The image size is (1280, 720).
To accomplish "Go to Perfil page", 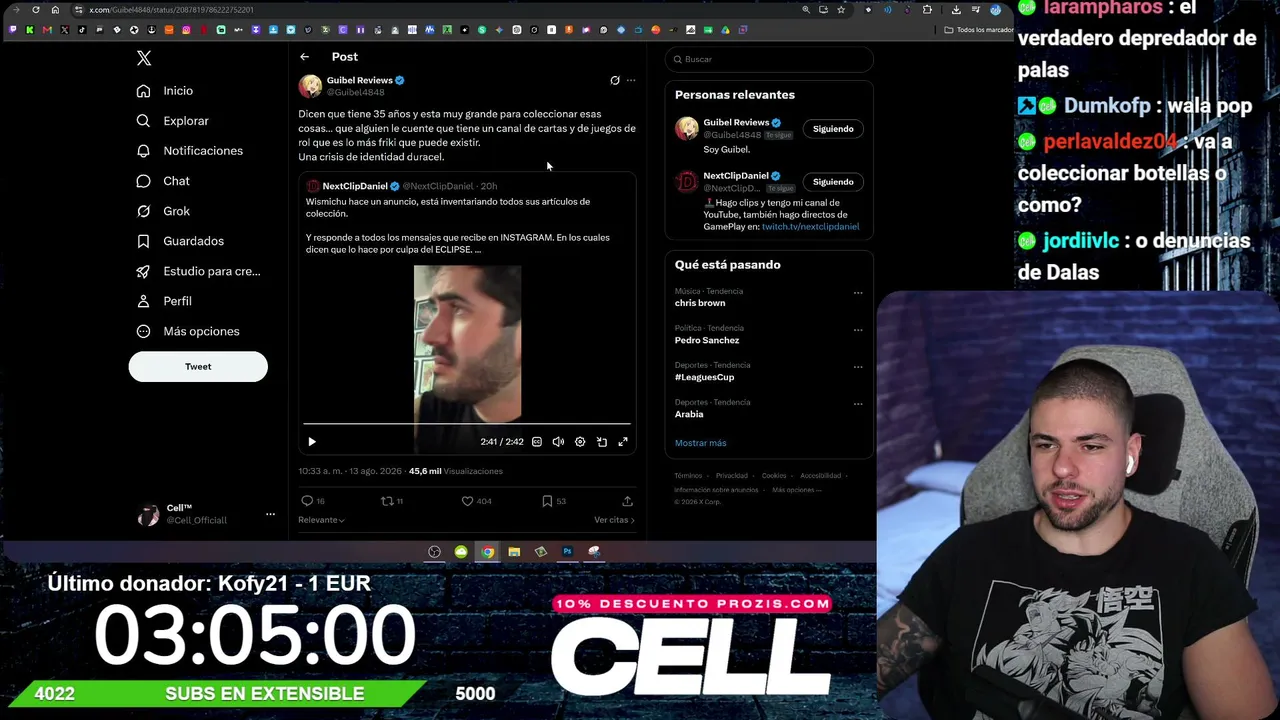I will coord(163,301).
